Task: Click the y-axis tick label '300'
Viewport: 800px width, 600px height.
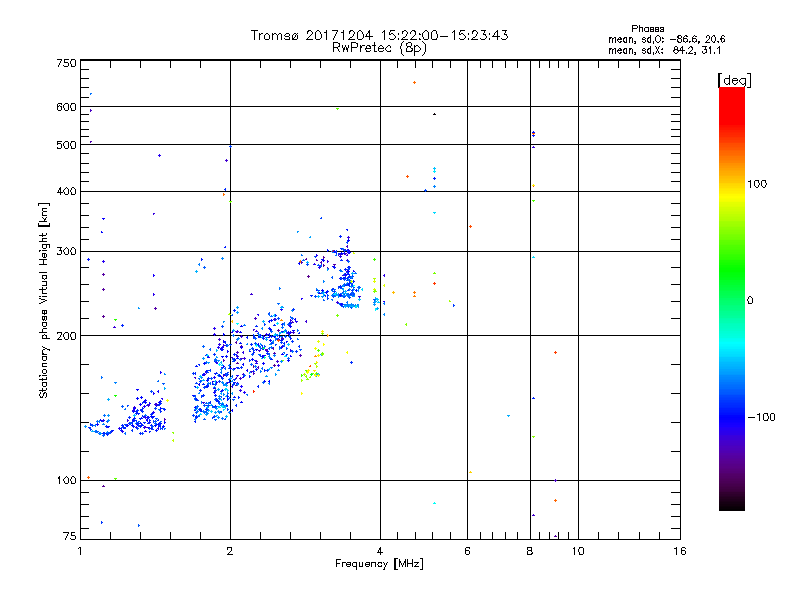Action: coord(66,251)
